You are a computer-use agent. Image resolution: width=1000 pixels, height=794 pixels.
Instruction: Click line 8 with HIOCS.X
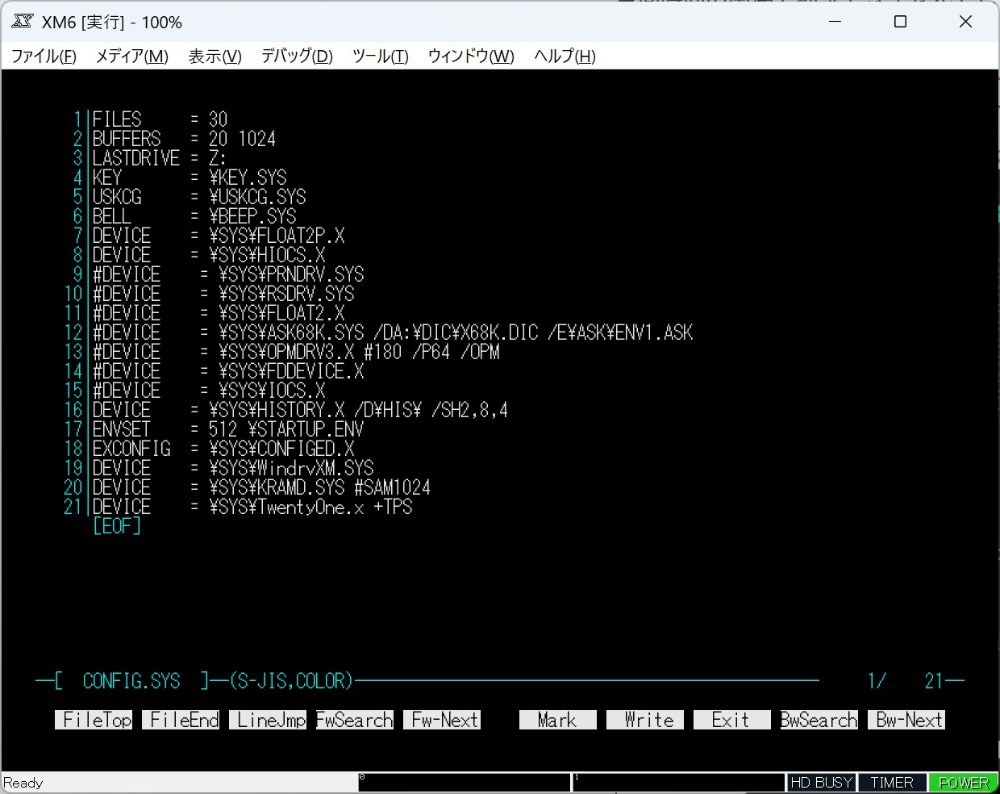[x=209, y=255]
